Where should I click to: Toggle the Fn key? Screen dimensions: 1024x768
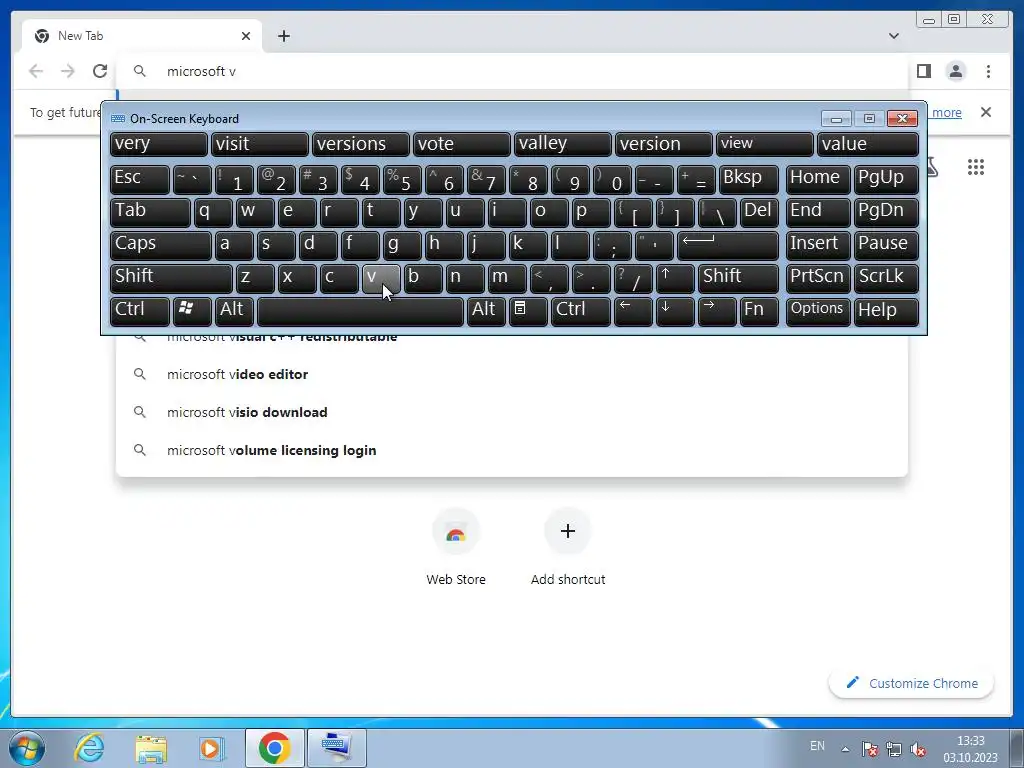(759, 312)
